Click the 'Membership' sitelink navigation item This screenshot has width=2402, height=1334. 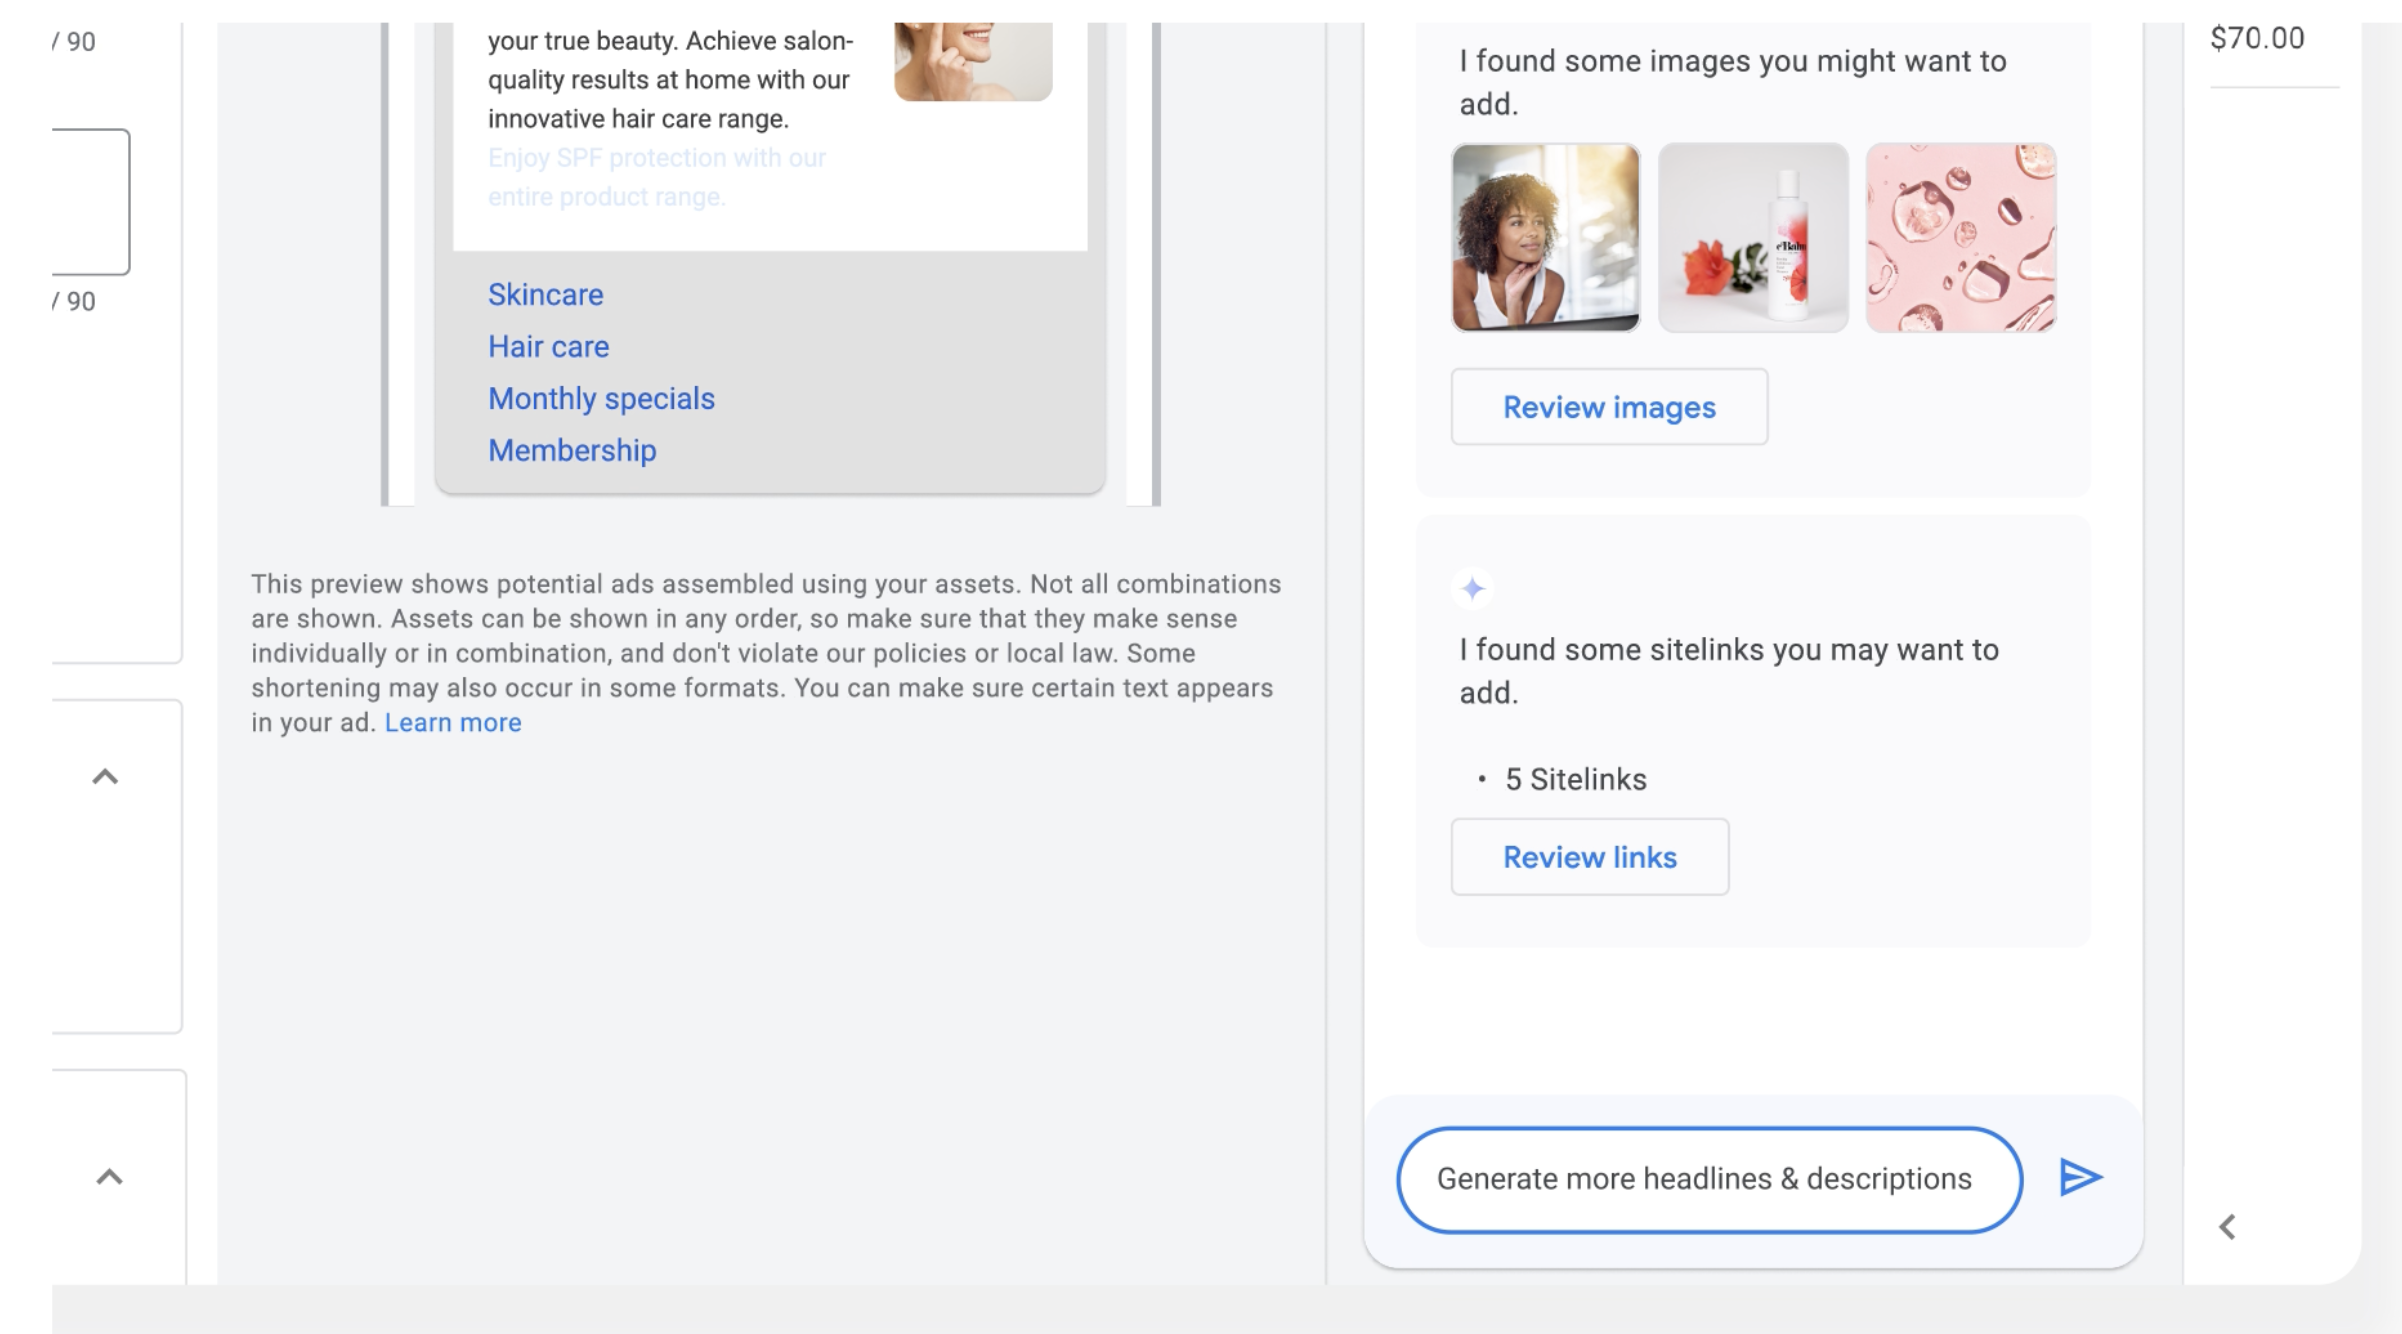click(x=572, y=448)
